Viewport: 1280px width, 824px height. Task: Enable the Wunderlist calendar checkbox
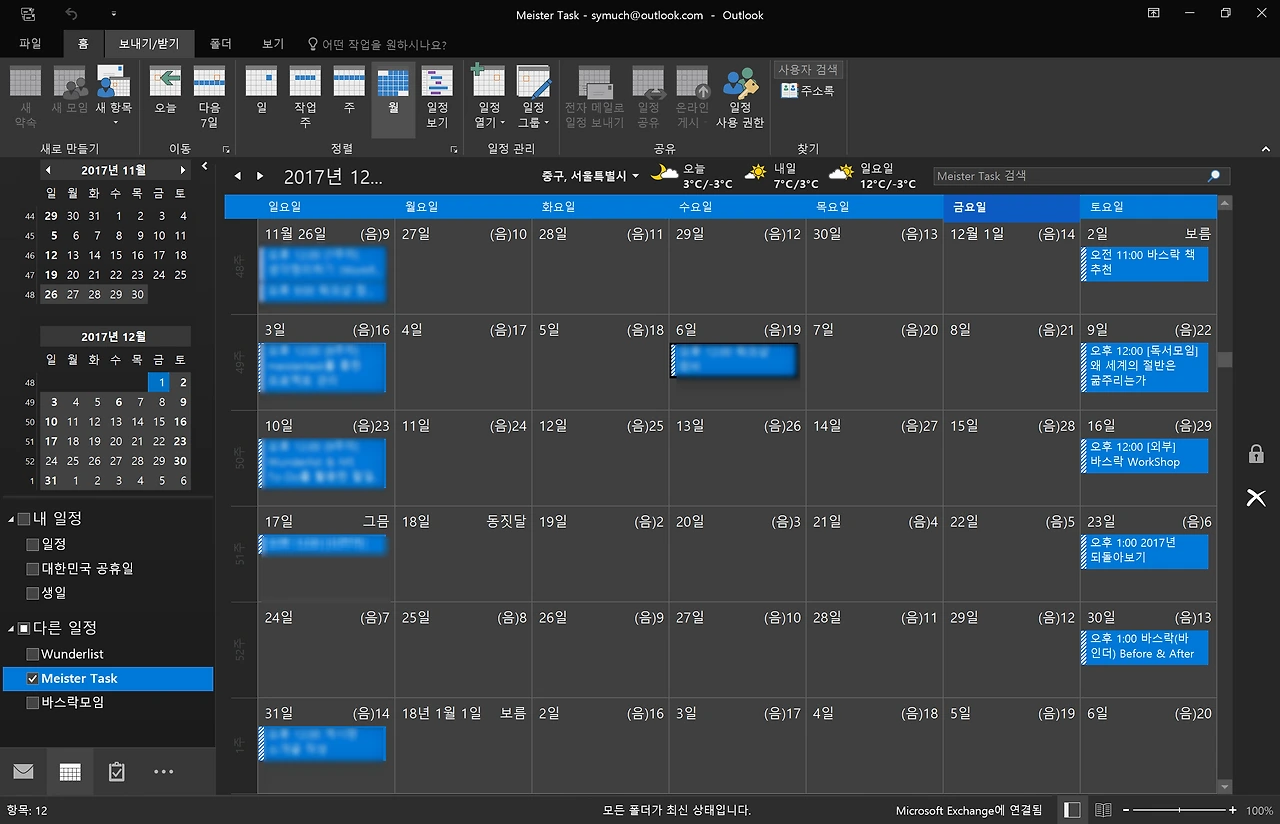[x=33, y=654]
